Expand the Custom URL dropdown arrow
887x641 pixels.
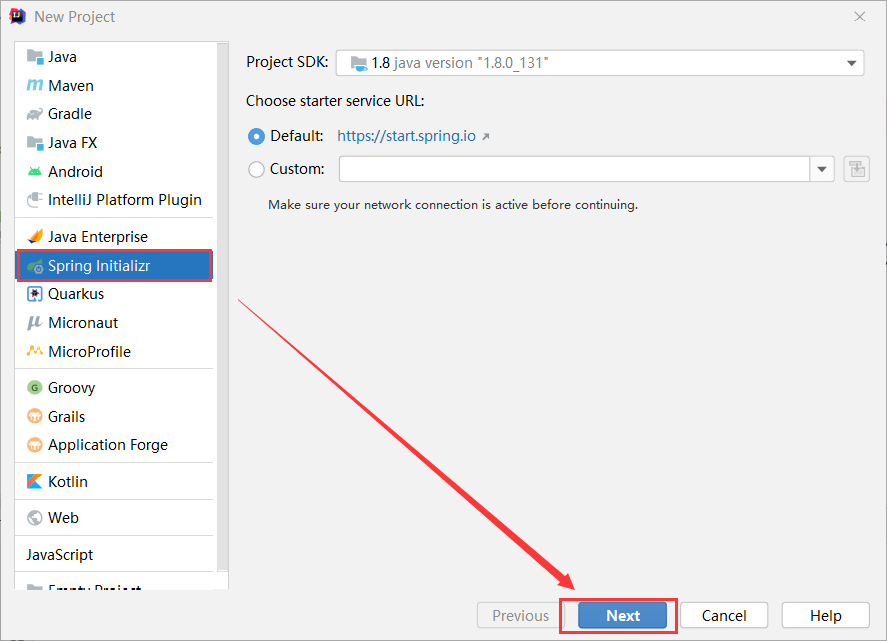pos(823,169)
